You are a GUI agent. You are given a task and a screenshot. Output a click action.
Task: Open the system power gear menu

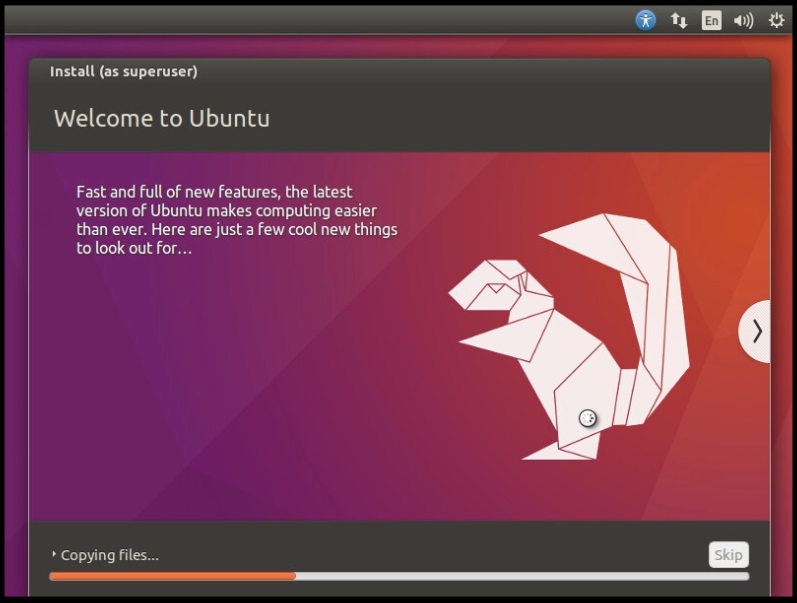(776, 20)
